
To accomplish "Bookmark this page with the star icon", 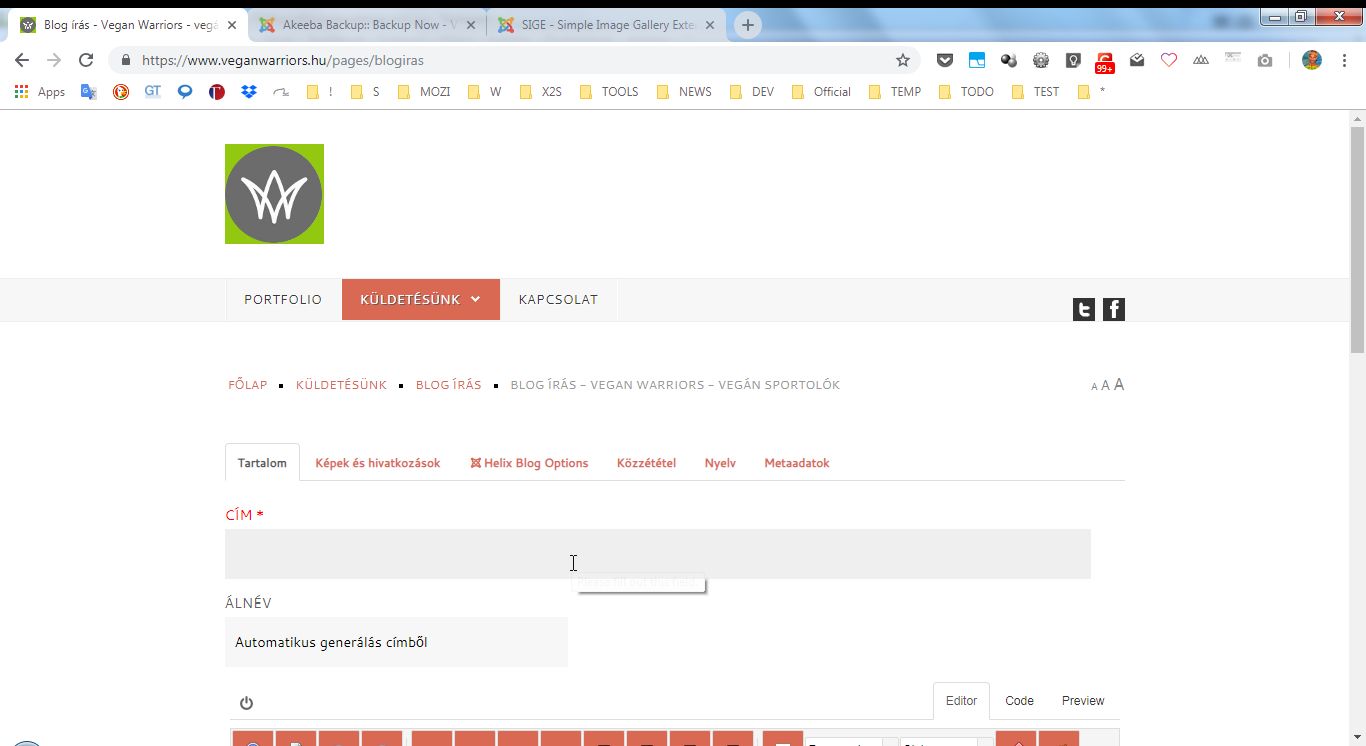I will [902, 60].
